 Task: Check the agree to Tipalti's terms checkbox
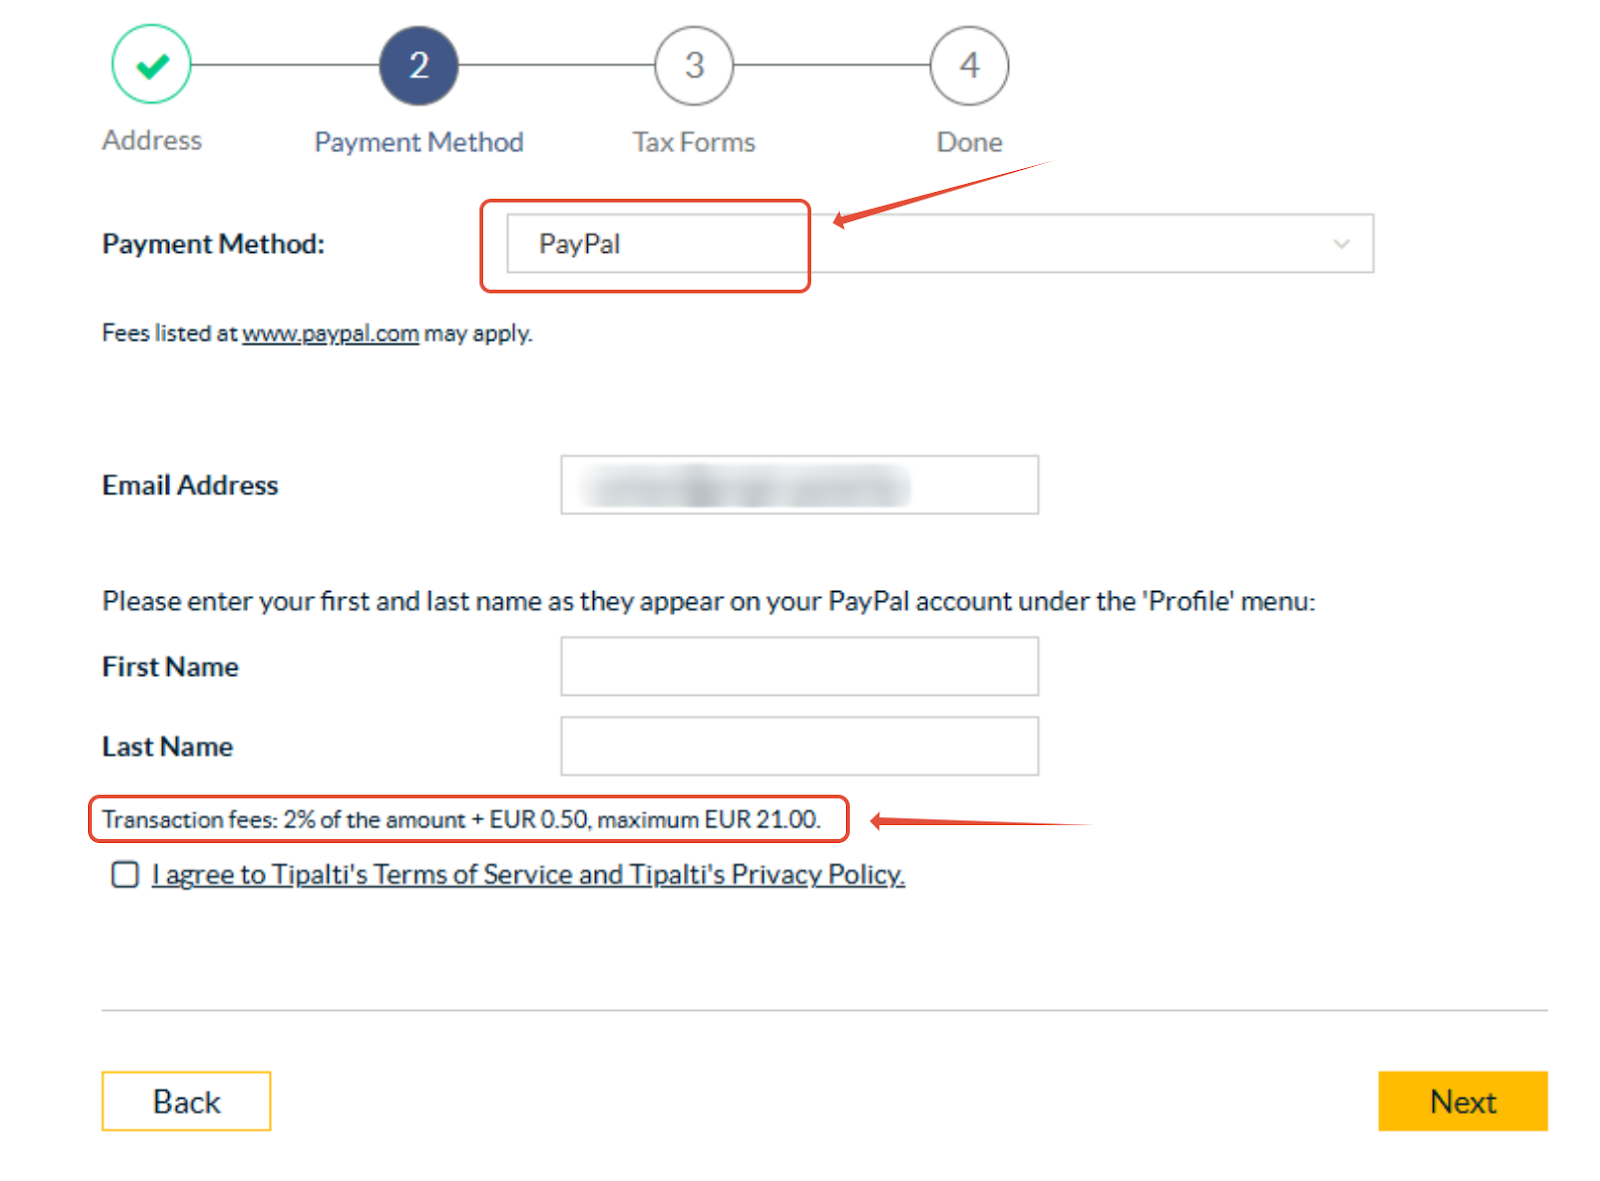125,875
